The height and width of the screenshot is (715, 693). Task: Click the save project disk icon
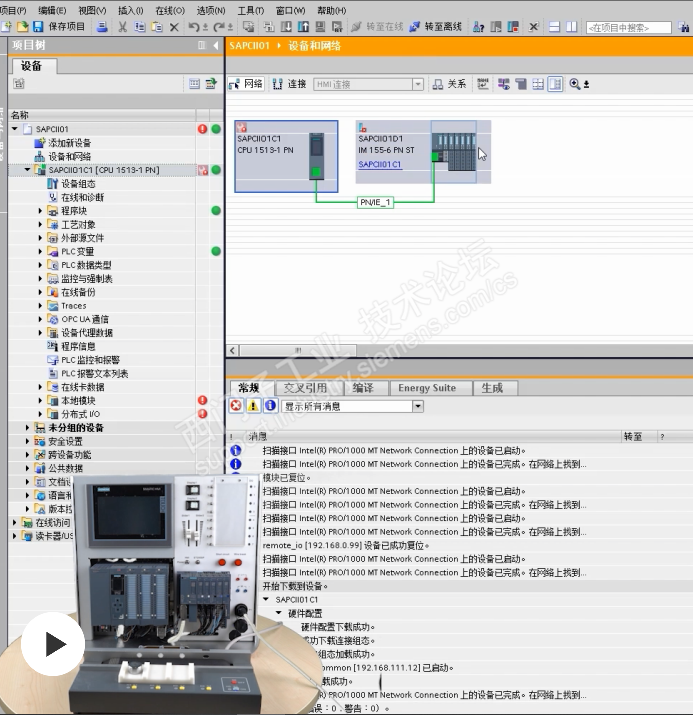tap(38, 27)
